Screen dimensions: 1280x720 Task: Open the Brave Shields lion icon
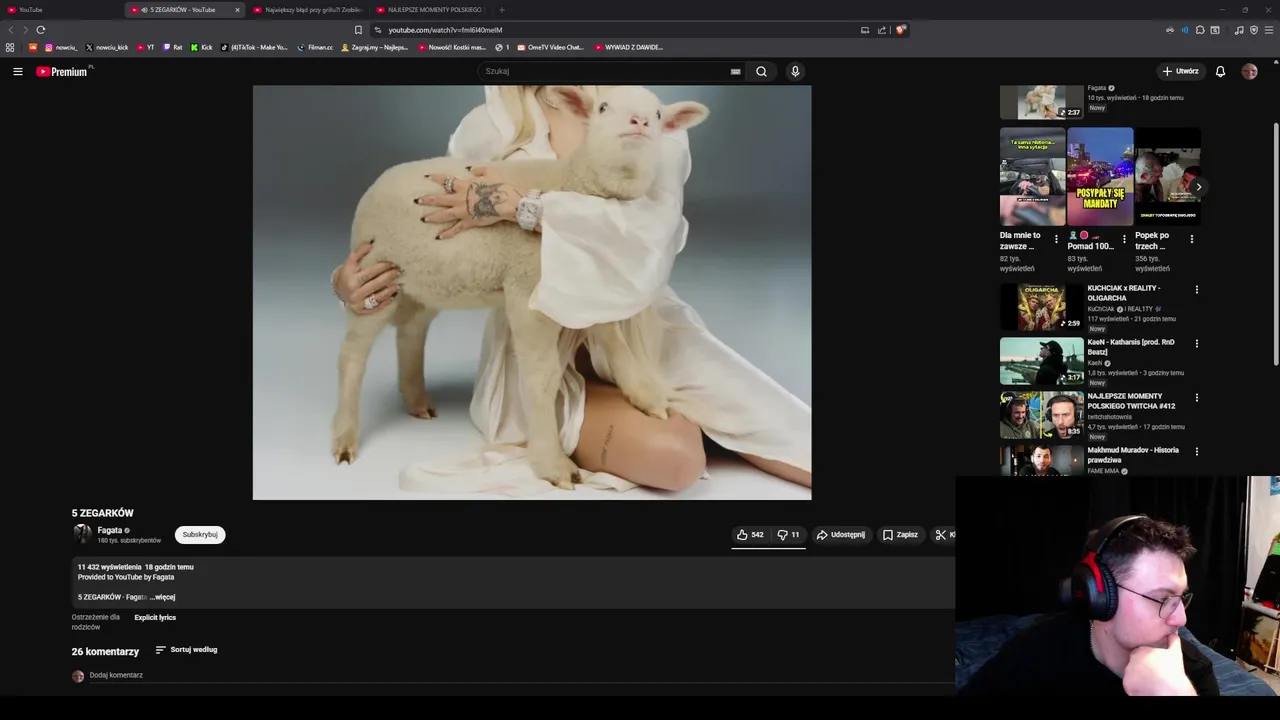900,30
